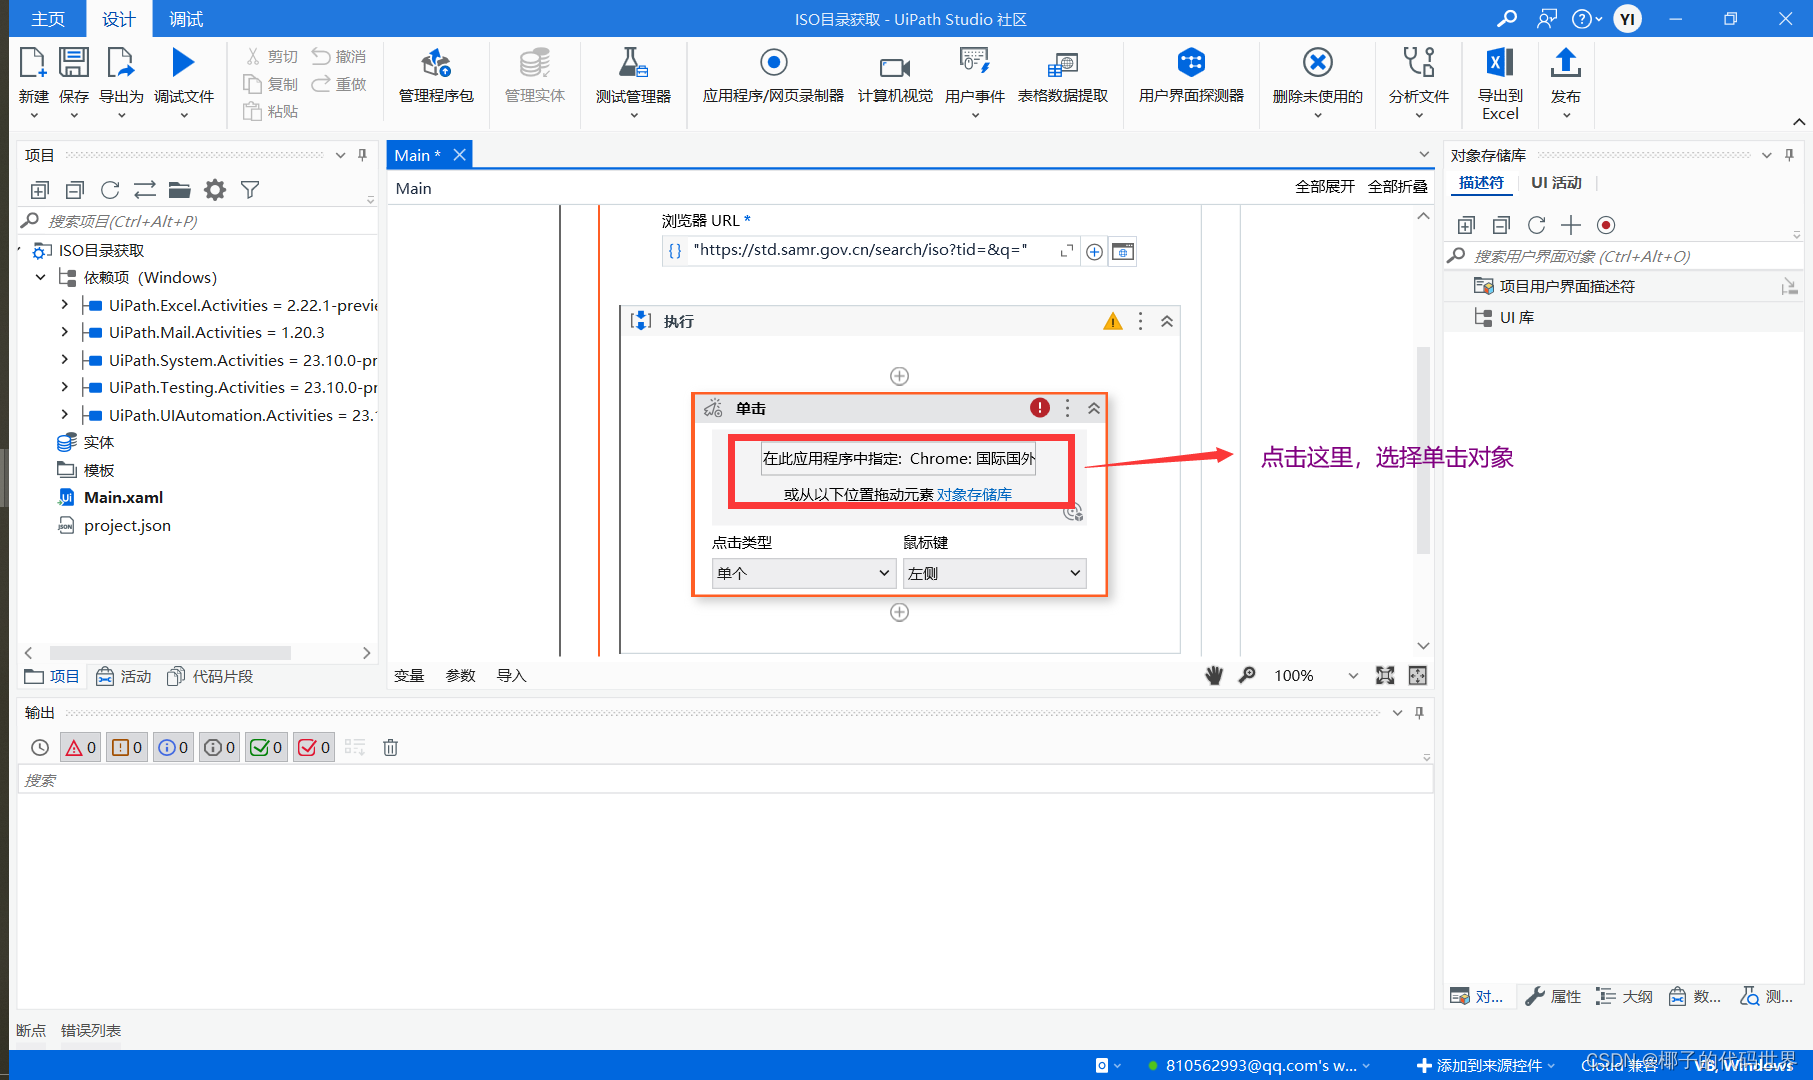
Task: Click filter funnel icon in 项目 panel
Action: [250, 190]
